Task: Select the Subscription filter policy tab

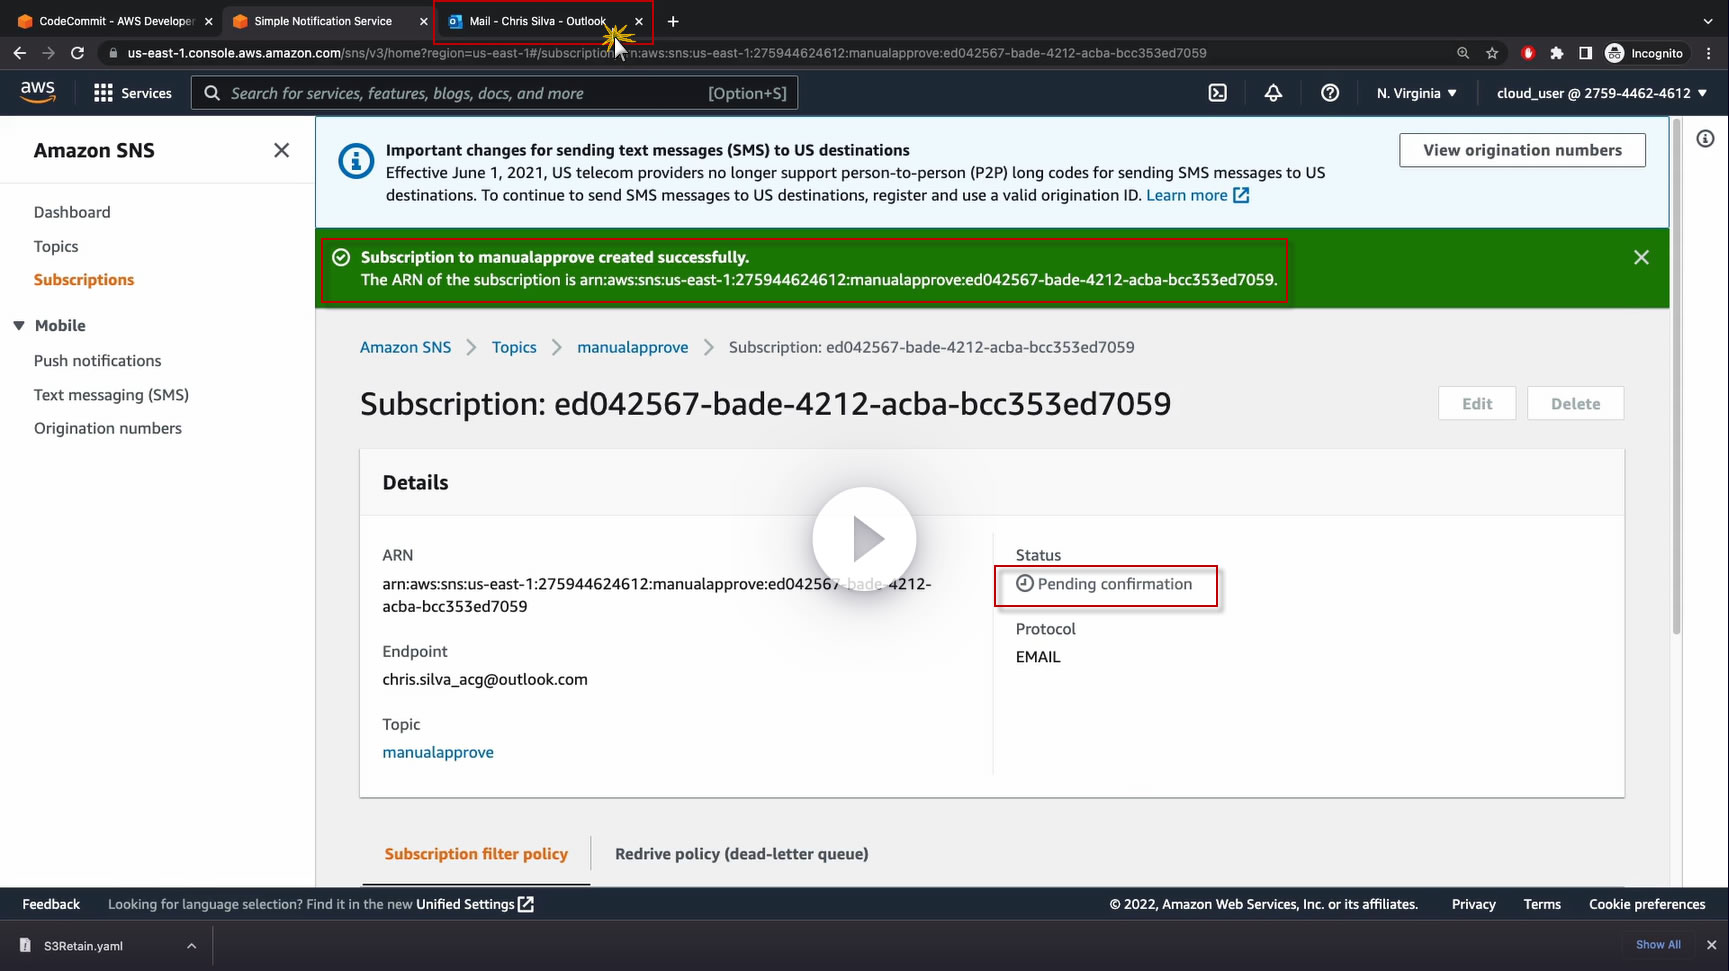Action: [x=476, y=854]
